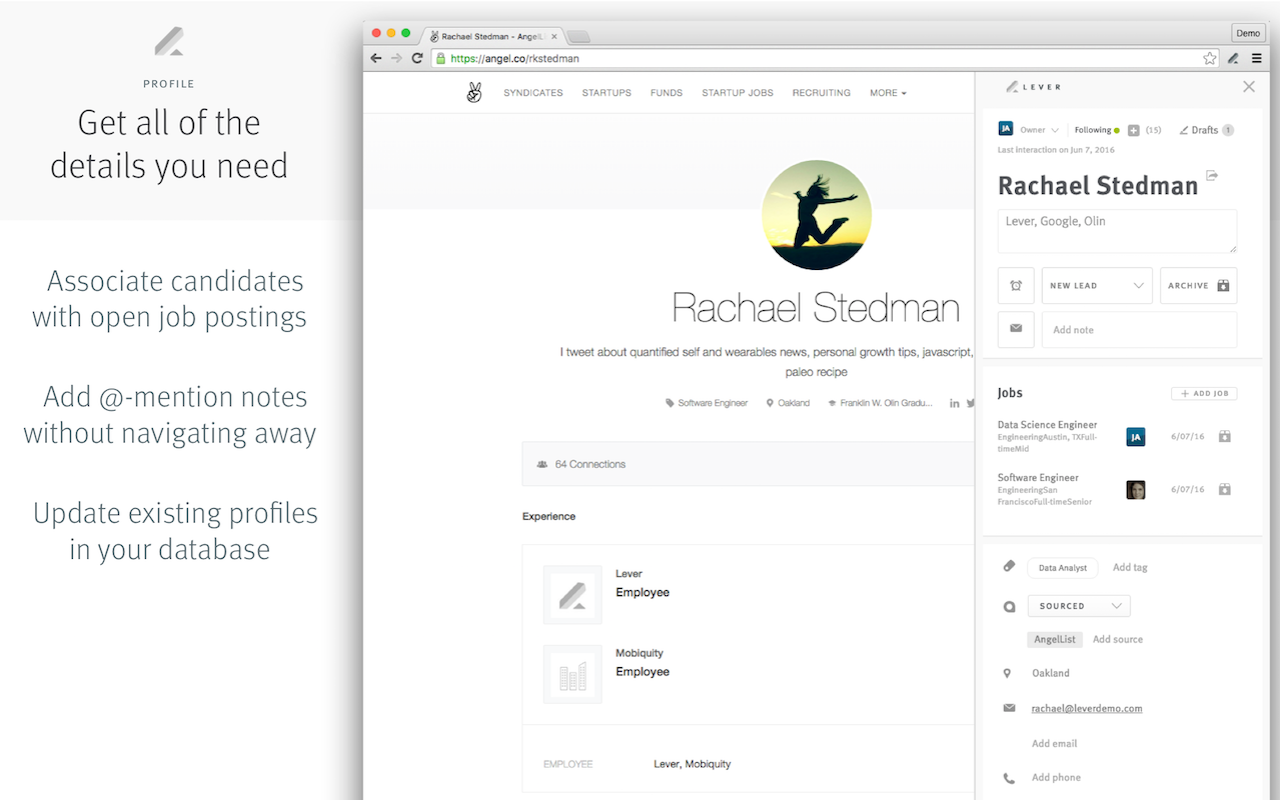Open SYNDICATES in AngelList navigation

pos(533,93)
